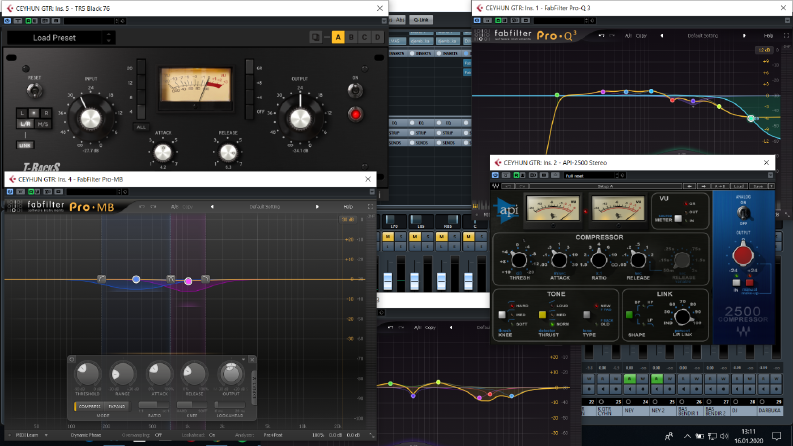Click the ATTACK knob on Black 76

pos(163,152)
